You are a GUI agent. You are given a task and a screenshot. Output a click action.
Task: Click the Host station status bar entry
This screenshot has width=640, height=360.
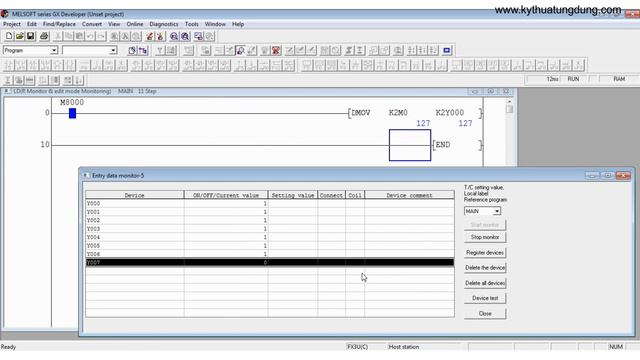click(404, 347)
